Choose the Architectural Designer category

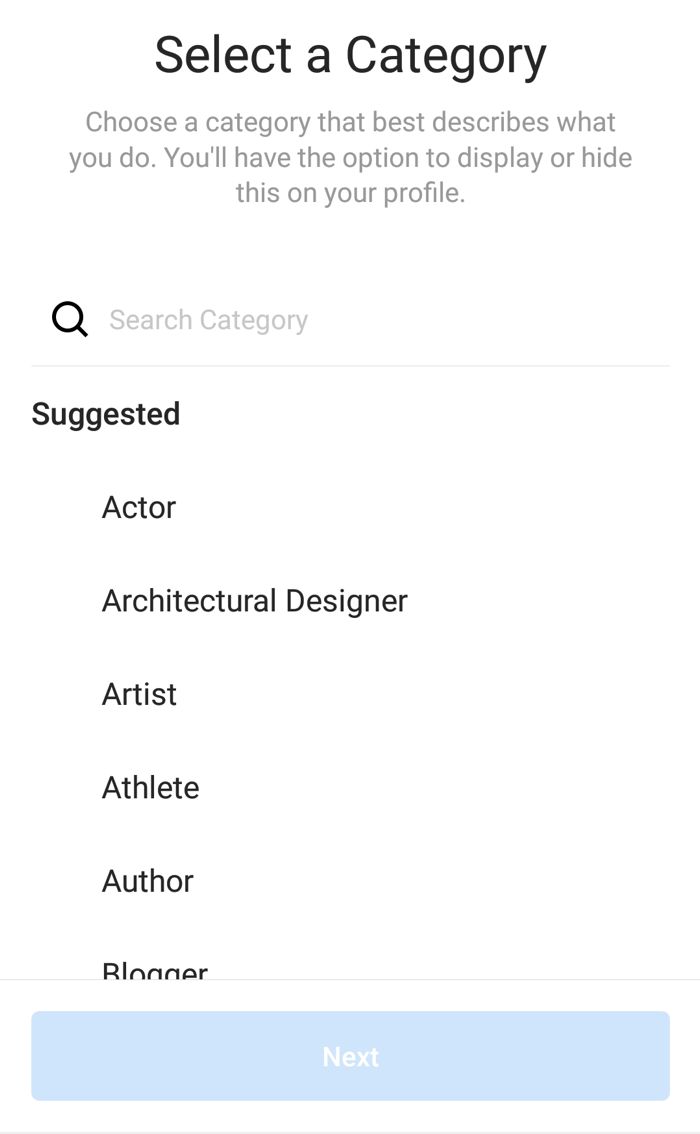tap(254, 601)
